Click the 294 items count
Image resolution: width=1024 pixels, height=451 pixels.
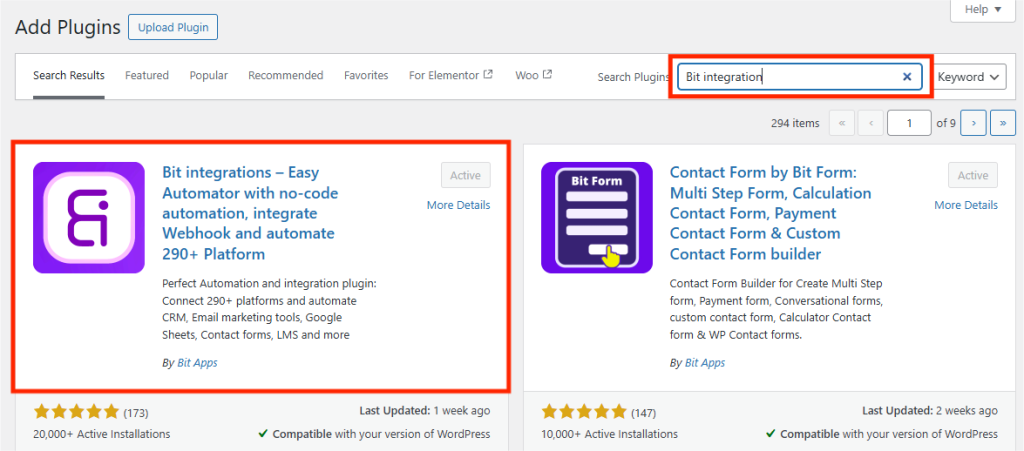pyautogui.click(x=795, y=123)
